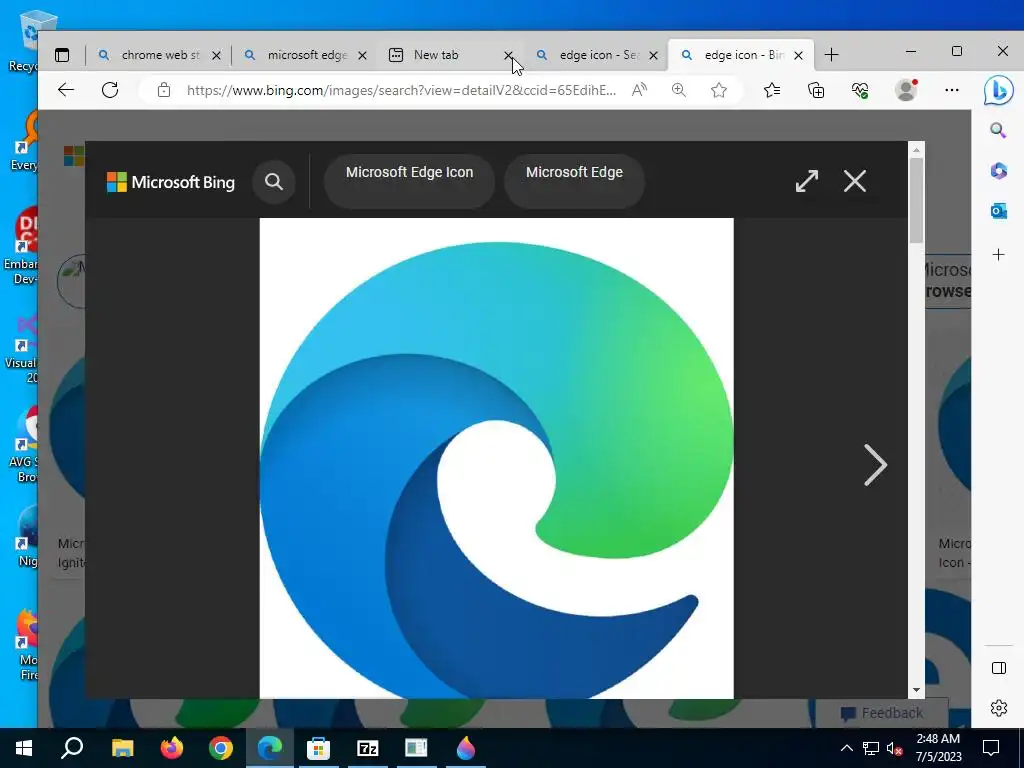Switch to the edge icon - Search tab
Viewport: 1024px width, 768px height.
pos(597,56)
